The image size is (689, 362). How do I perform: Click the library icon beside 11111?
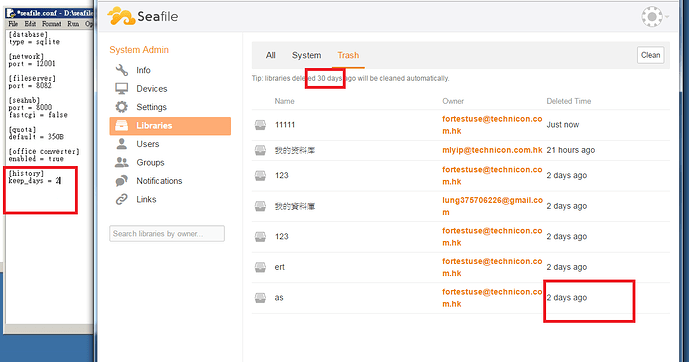pyautogui.click(x=260, y=125)
